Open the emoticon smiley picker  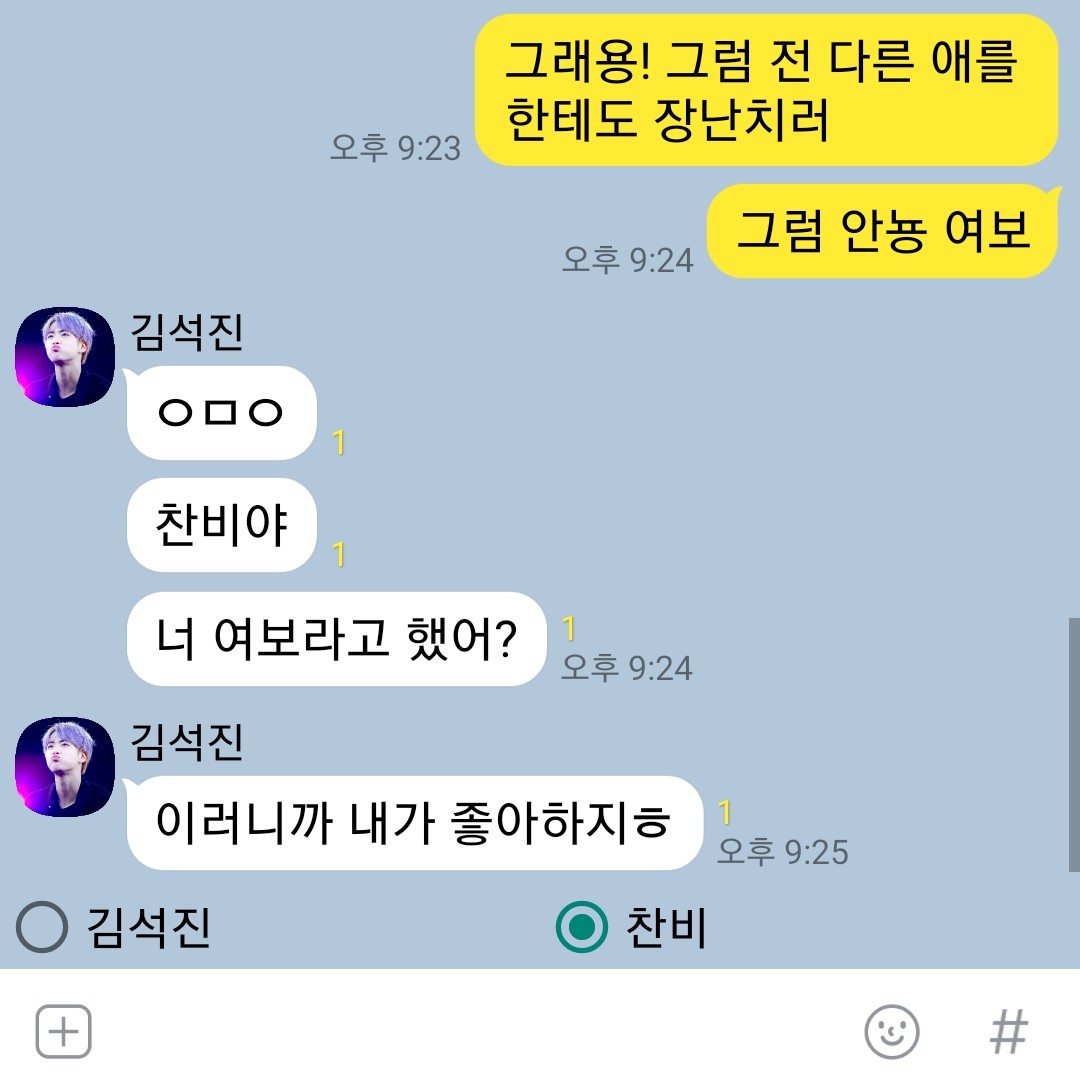pyautogui.click(x=892, y=1031)
